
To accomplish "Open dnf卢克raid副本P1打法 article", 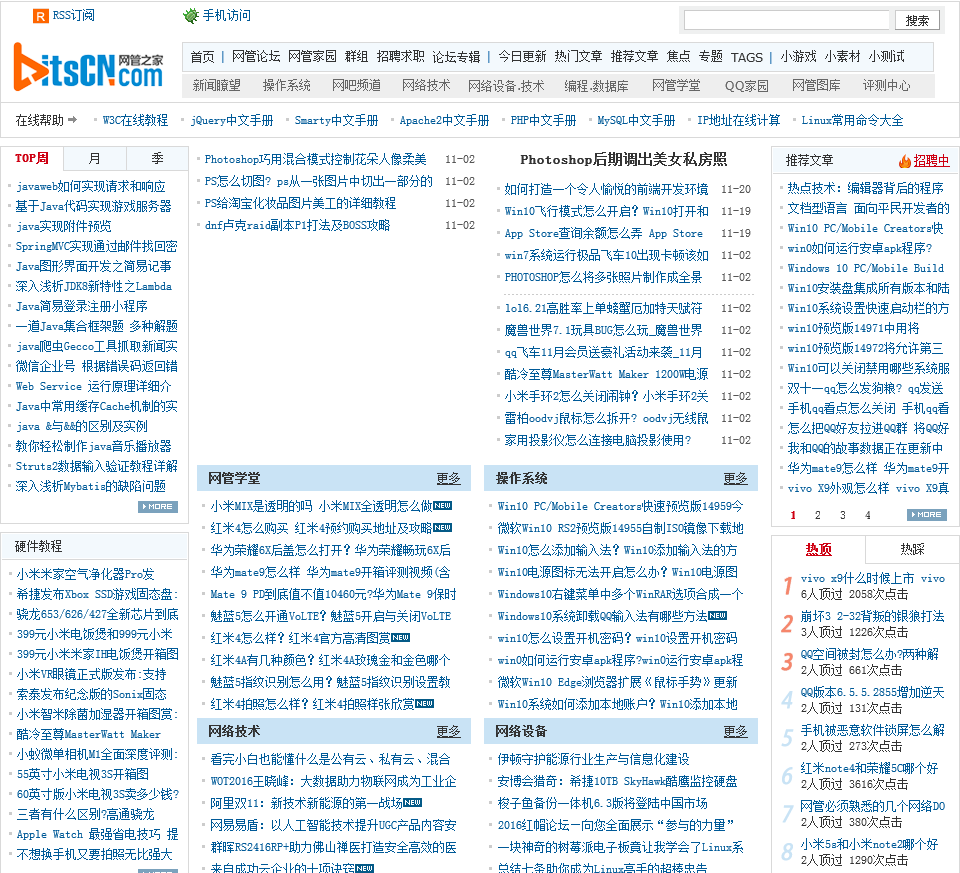I will [x=297, y=225].
